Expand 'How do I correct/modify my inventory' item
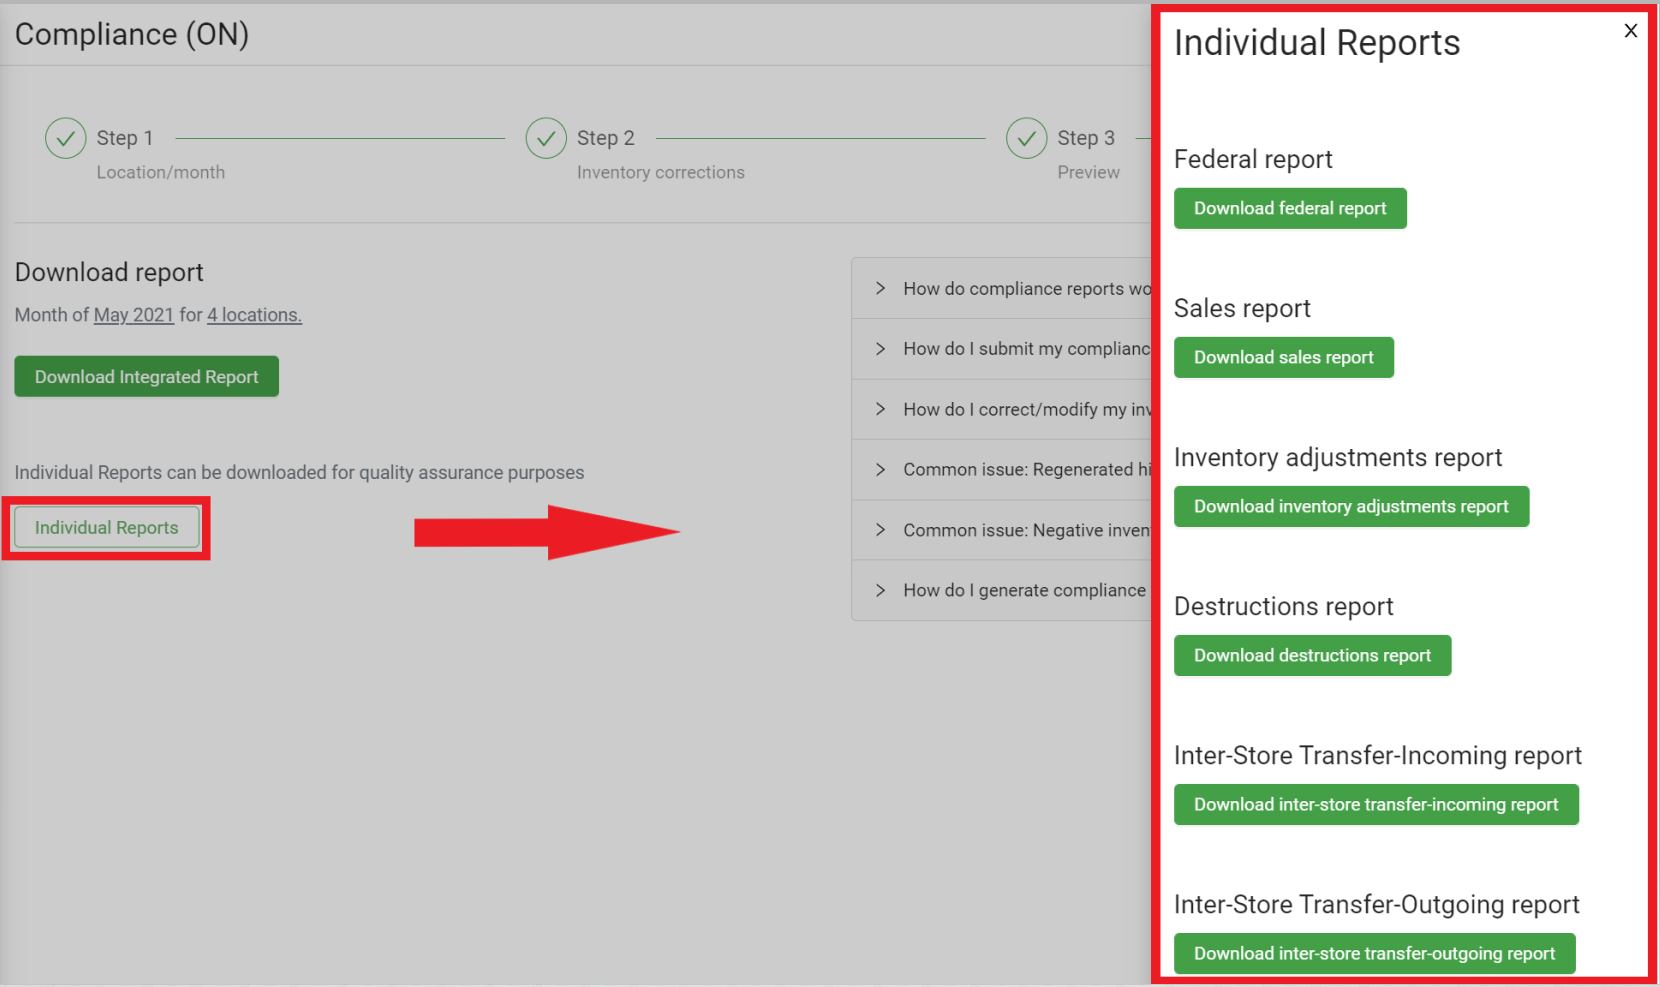Image resolution: width=1660 pixels, height=987 pixels. tap(1010, 410)
